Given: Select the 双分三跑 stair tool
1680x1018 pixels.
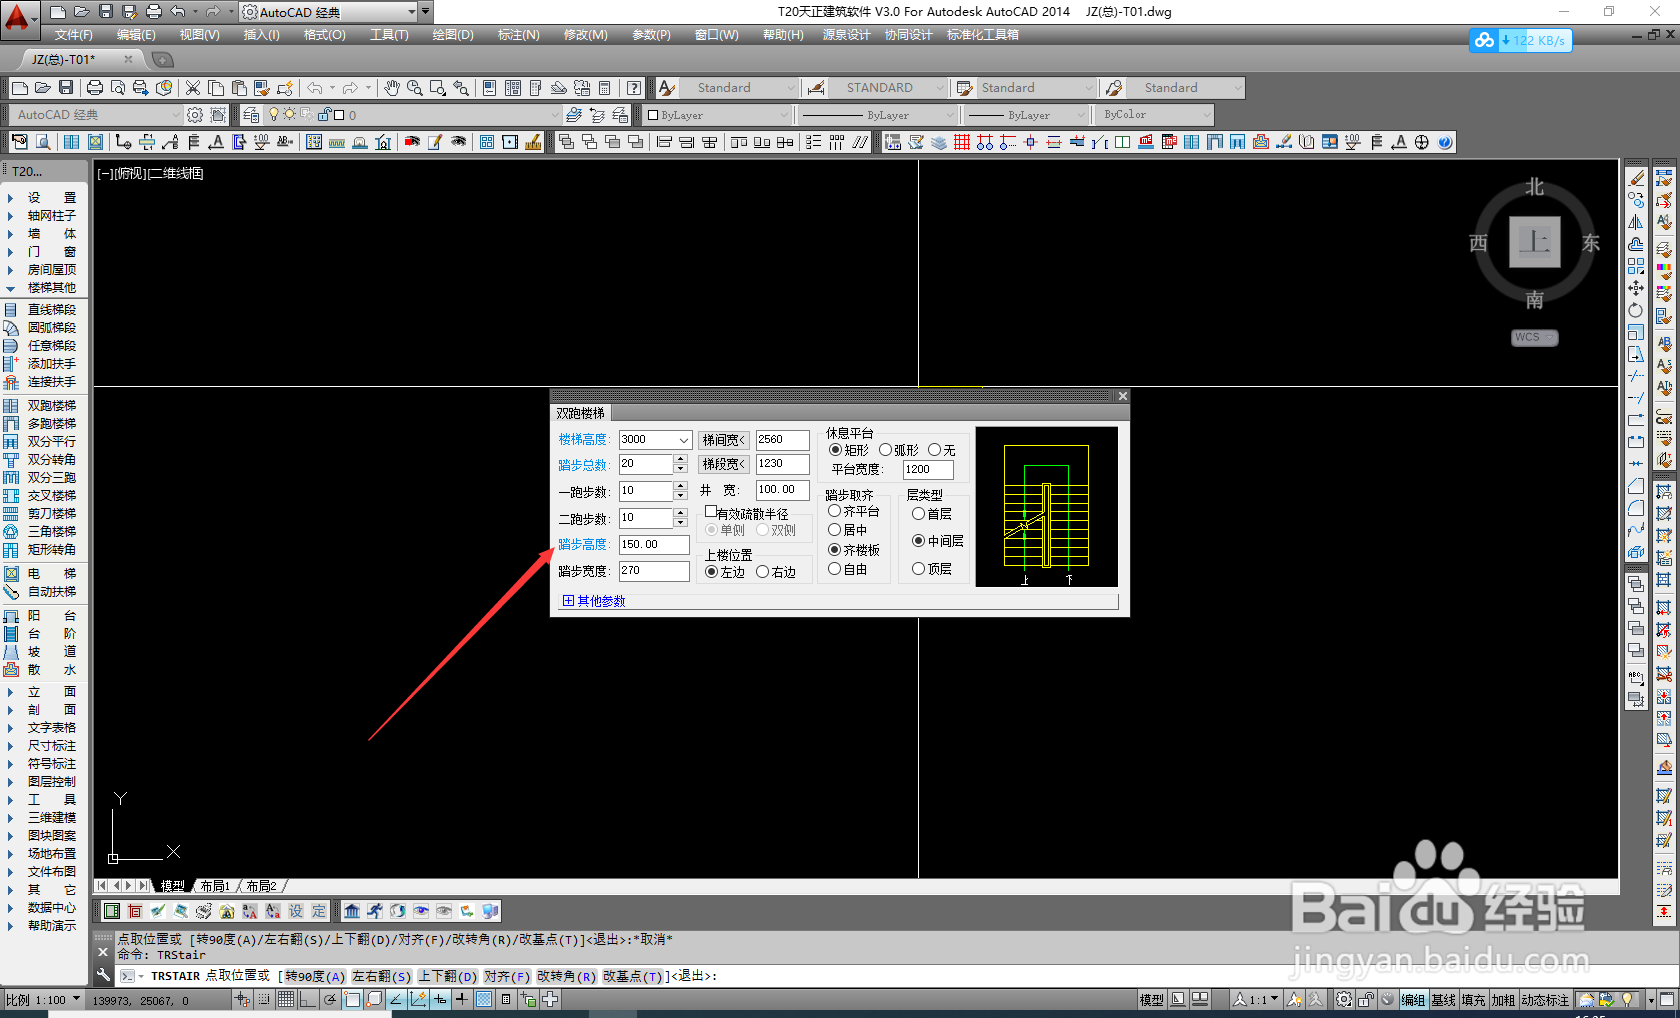Looking at the screenshot, I should 41,478.
